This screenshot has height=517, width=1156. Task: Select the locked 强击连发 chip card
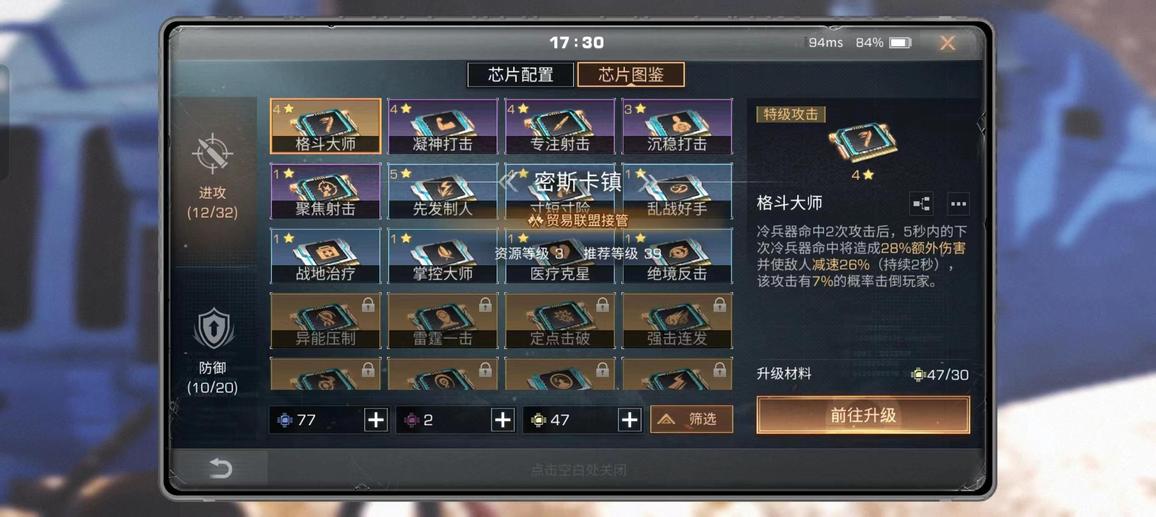click(678, 321)
